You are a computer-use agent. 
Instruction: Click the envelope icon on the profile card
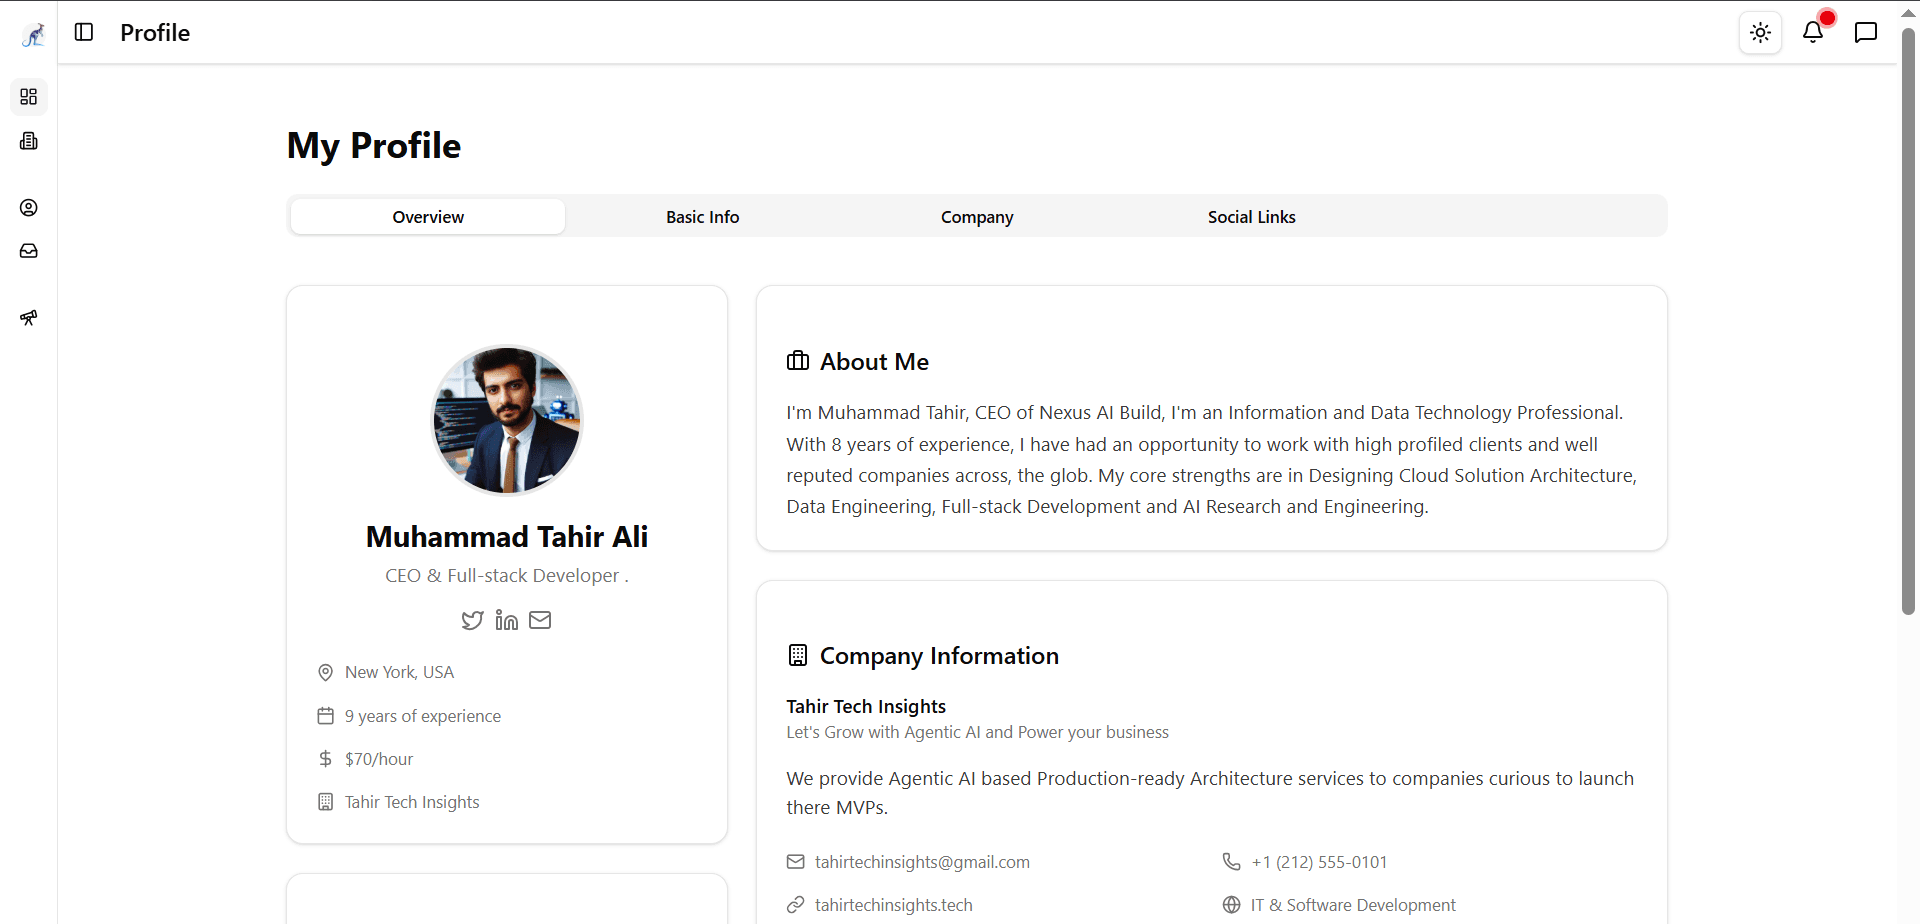click(x=540, y=620)
